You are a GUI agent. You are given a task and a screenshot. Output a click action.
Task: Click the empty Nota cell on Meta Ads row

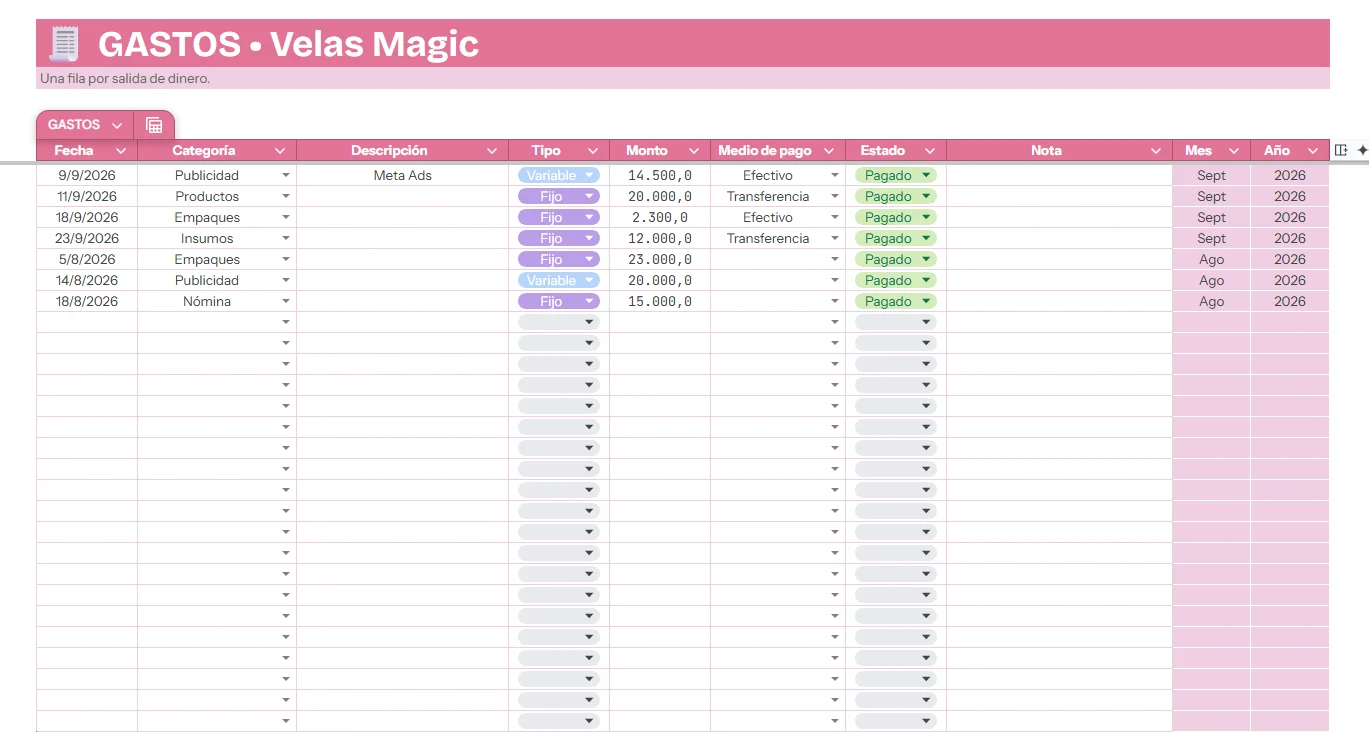pos(1059,175)
